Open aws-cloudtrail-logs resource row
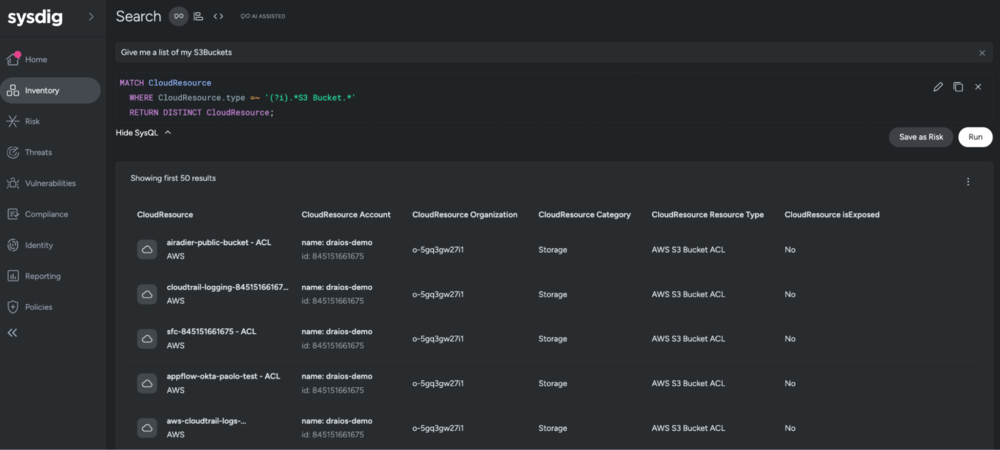Viewport: 1000px width, 450px height. pos(206,421)
